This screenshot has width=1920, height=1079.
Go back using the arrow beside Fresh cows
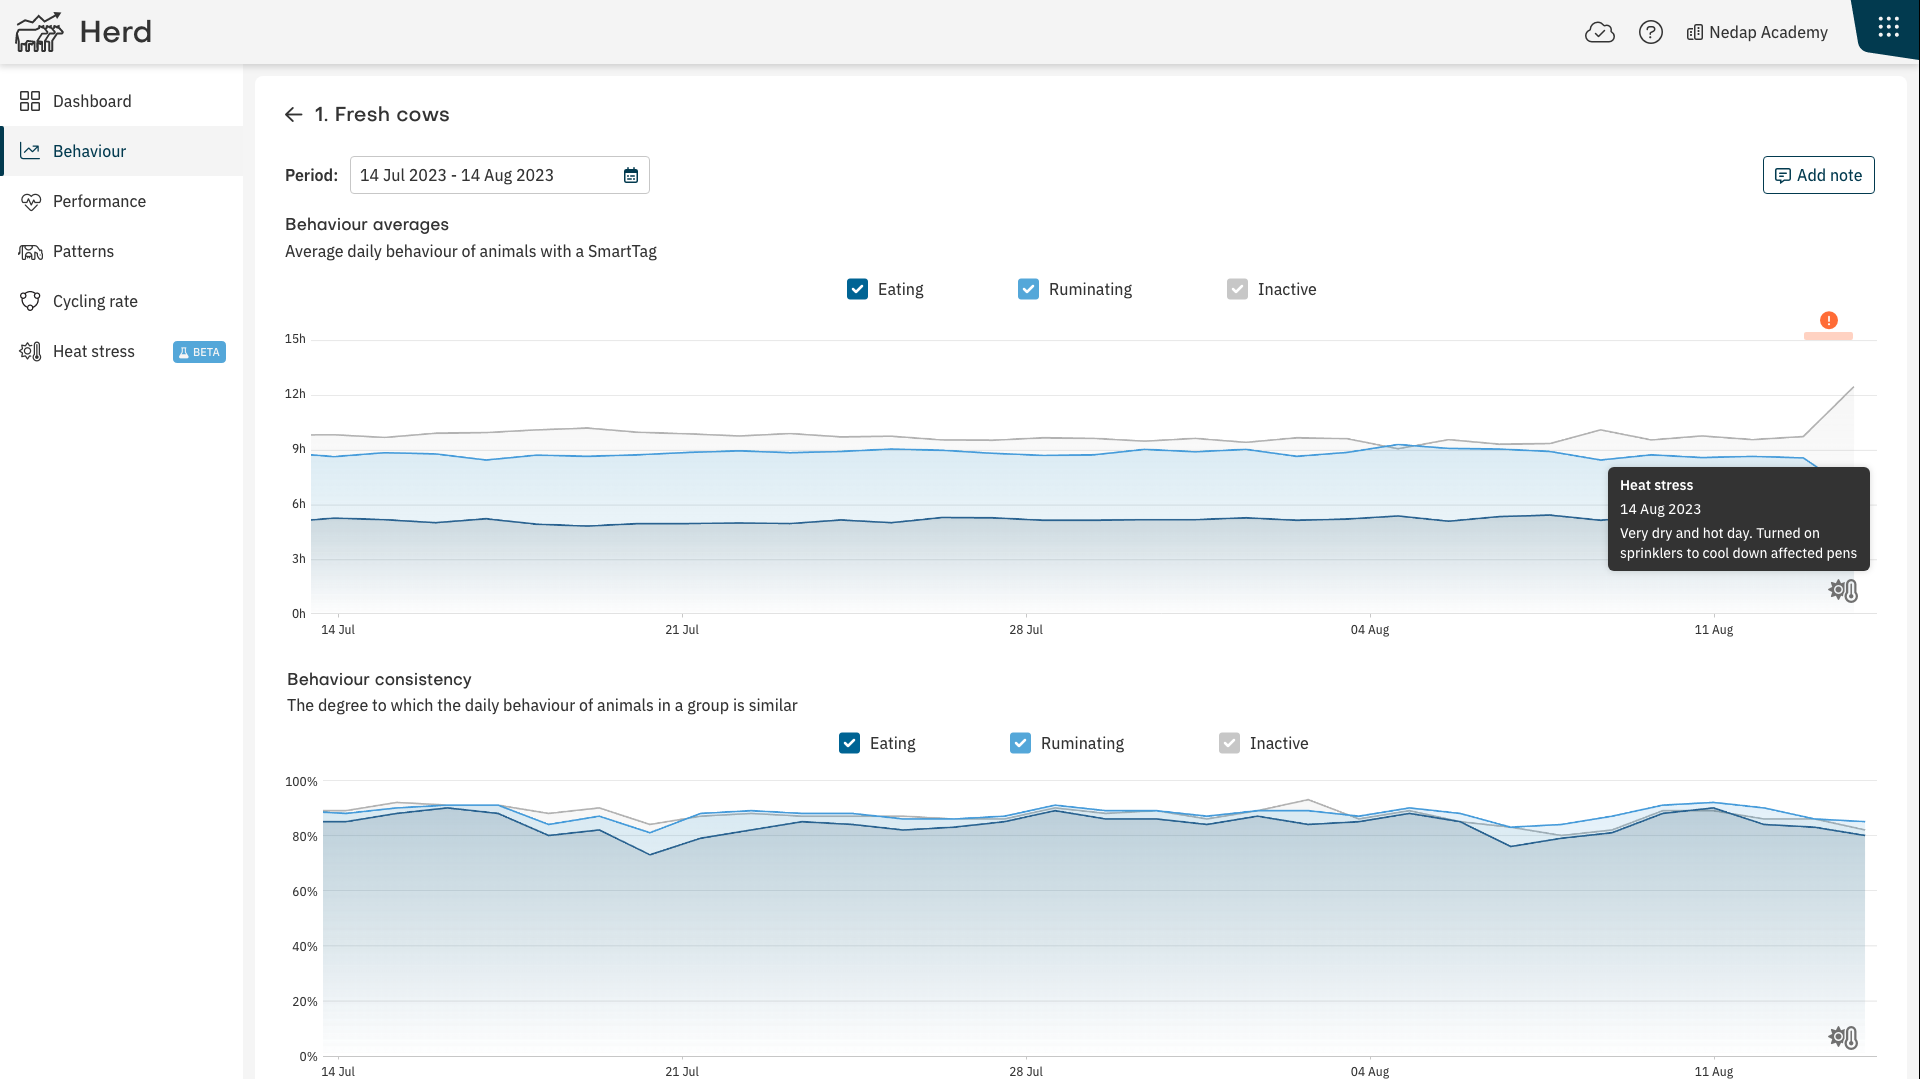293,115
